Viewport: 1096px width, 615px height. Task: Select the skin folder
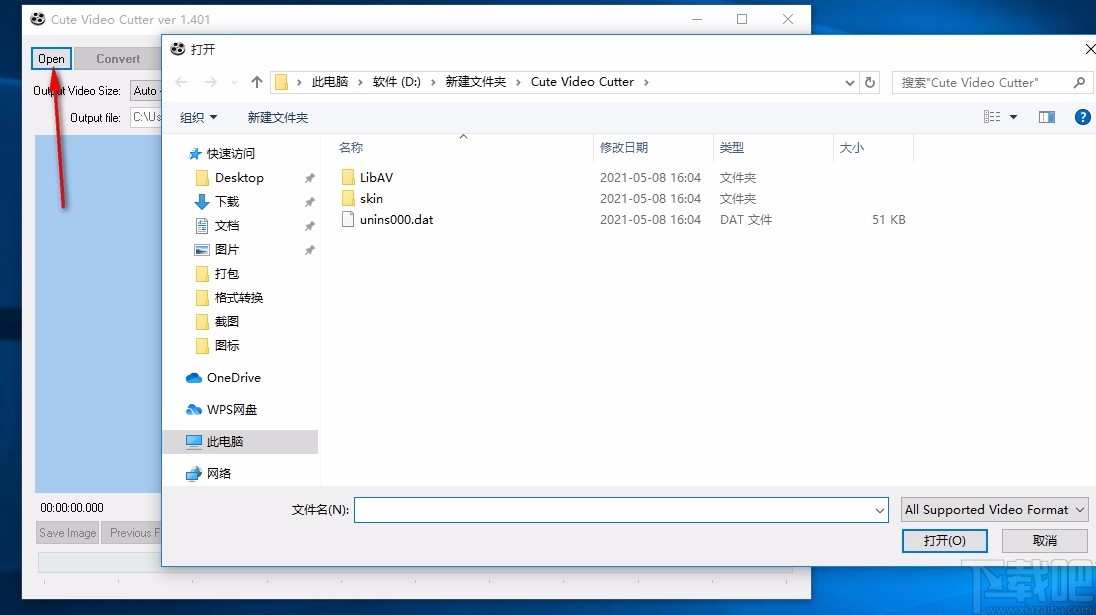point(363,198)
